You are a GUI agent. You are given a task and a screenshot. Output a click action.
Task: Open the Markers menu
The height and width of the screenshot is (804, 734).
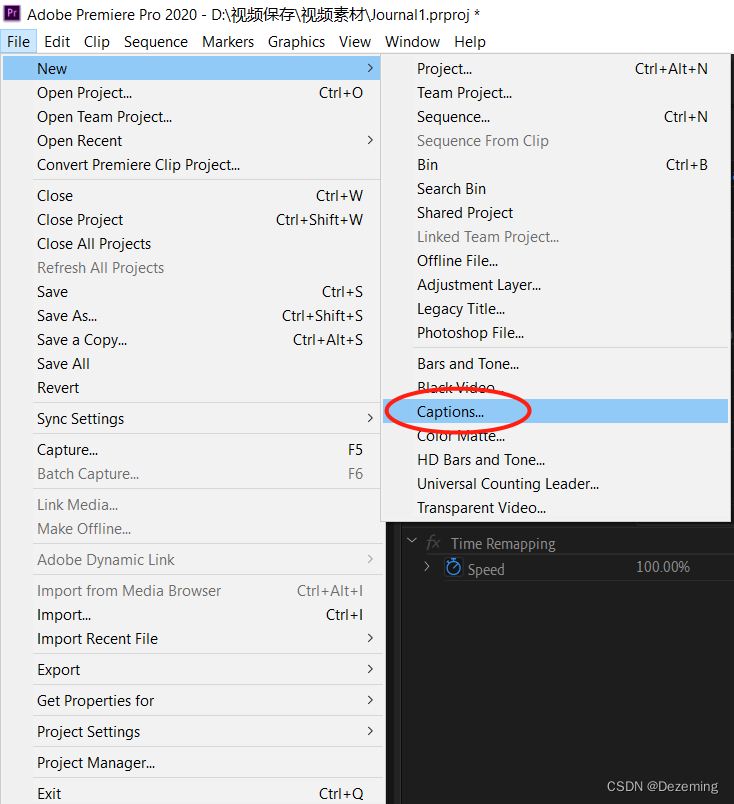click(x=228, y=42)
